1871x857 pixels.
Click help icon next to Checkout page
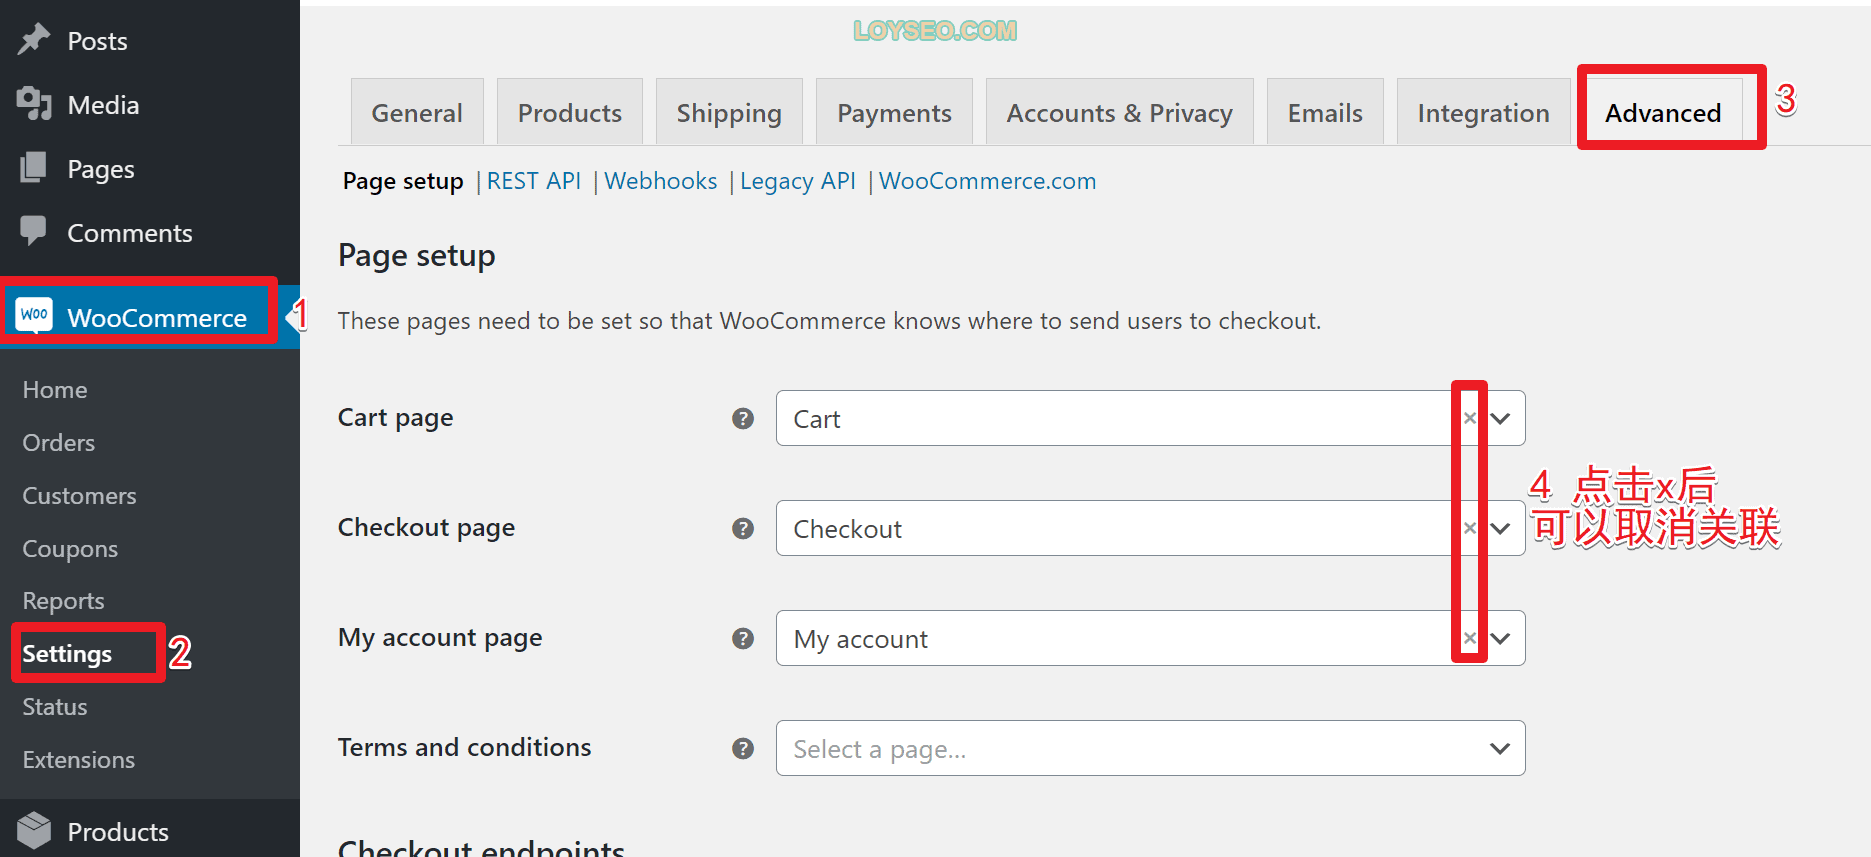point(743,528)
